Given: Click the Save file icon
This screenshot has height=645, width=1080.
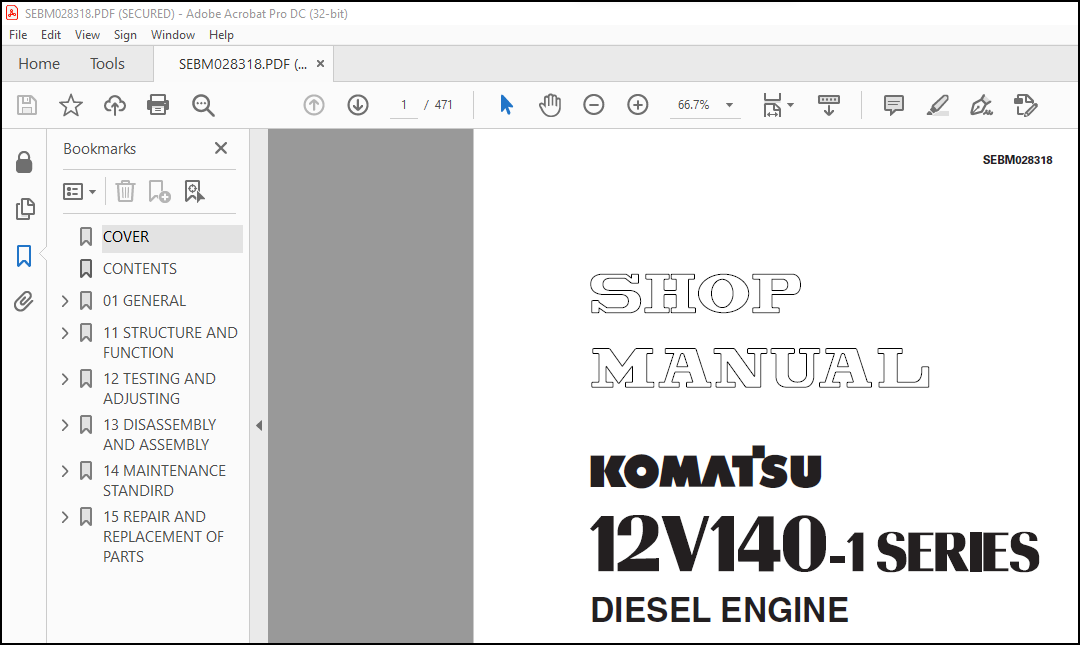Looking at the screenshot, I should pos(27,105).
